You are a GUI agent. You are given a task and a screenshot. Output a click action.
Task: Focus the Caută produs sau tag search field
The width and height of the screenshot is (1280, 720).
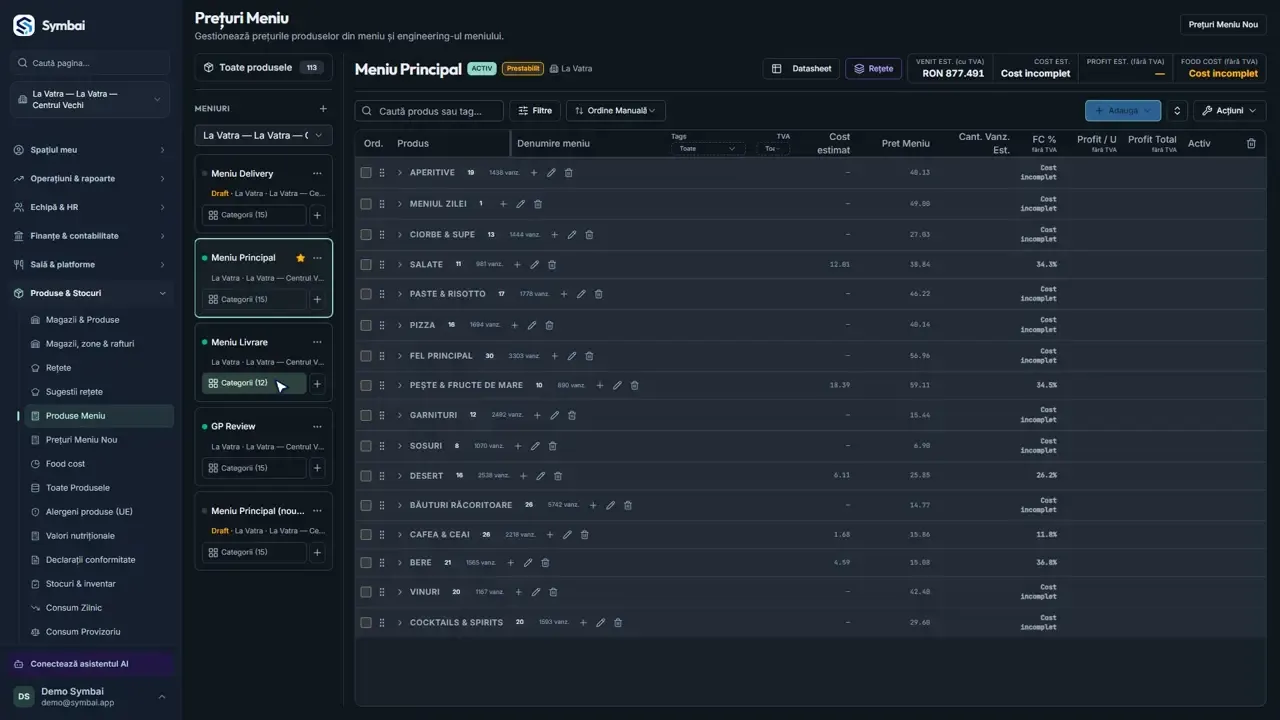point(429,111)
